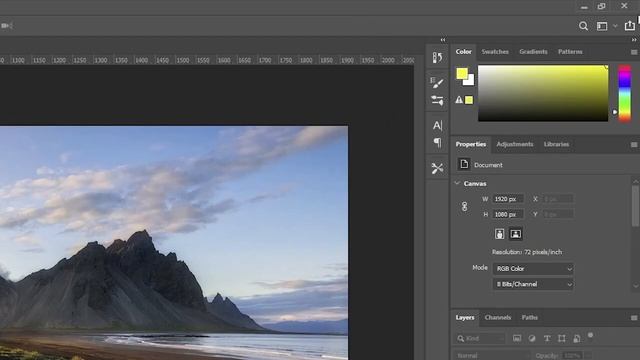The image size is (640, 360).
Task: Switch to the Libraries tab
Action: tap(556, 144)
